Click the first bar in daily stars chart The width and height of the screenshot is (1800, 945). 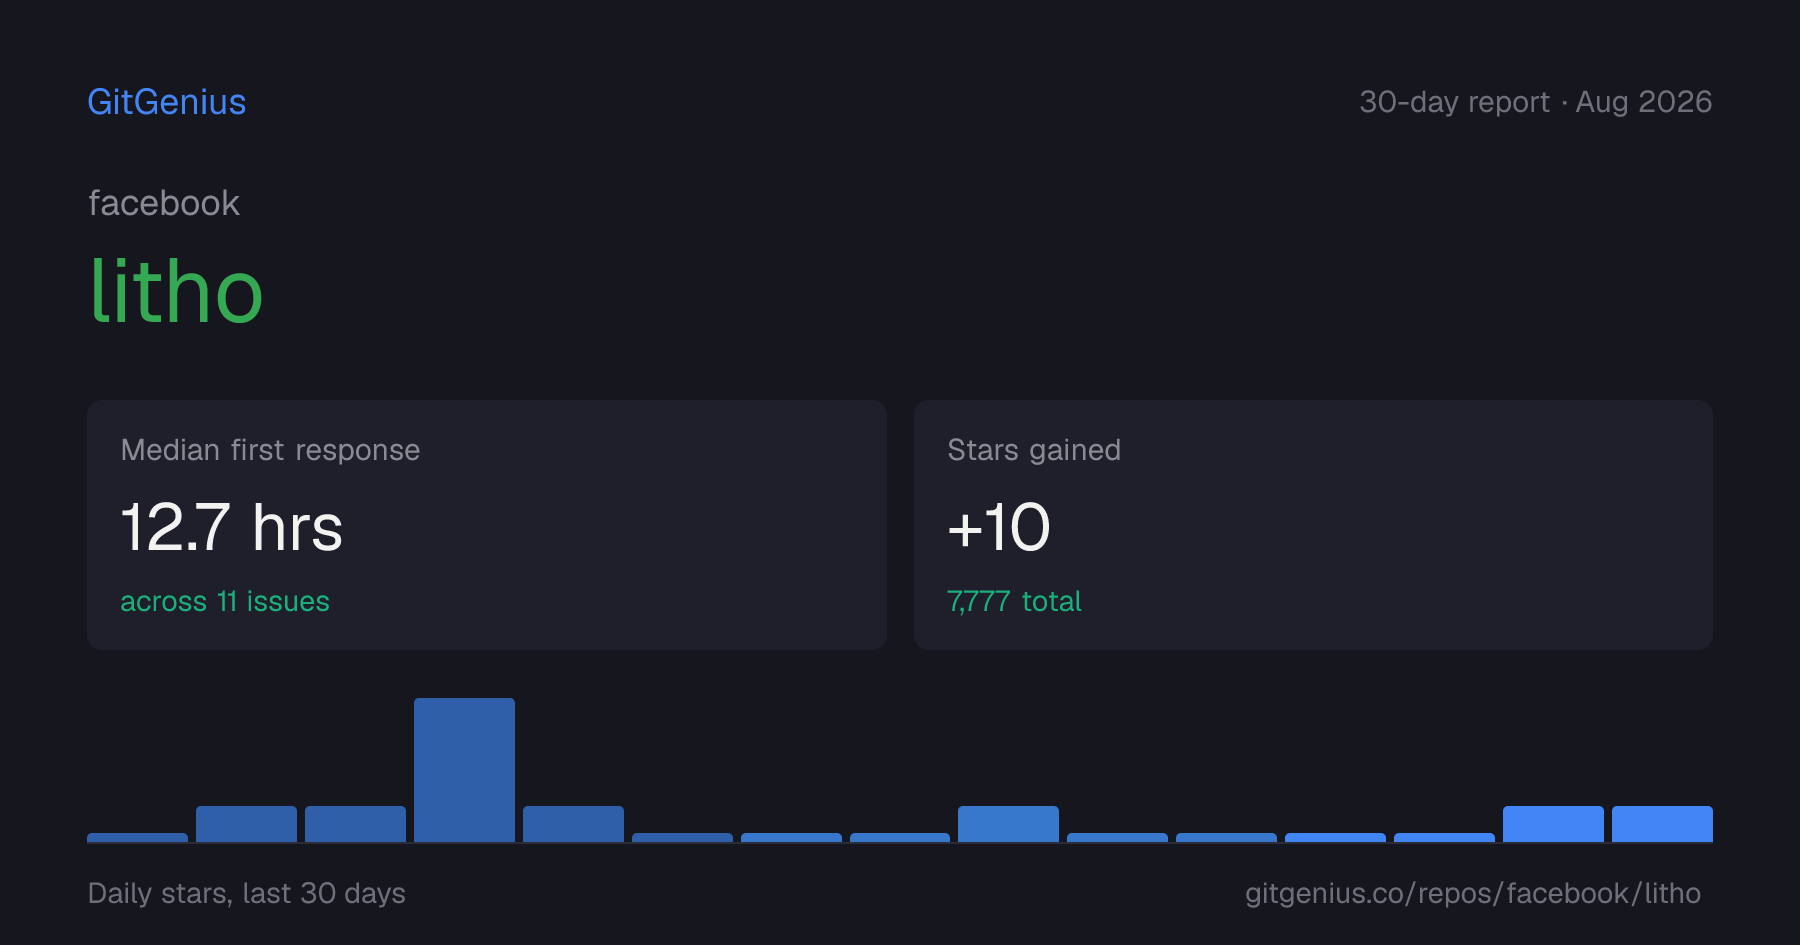137,837
